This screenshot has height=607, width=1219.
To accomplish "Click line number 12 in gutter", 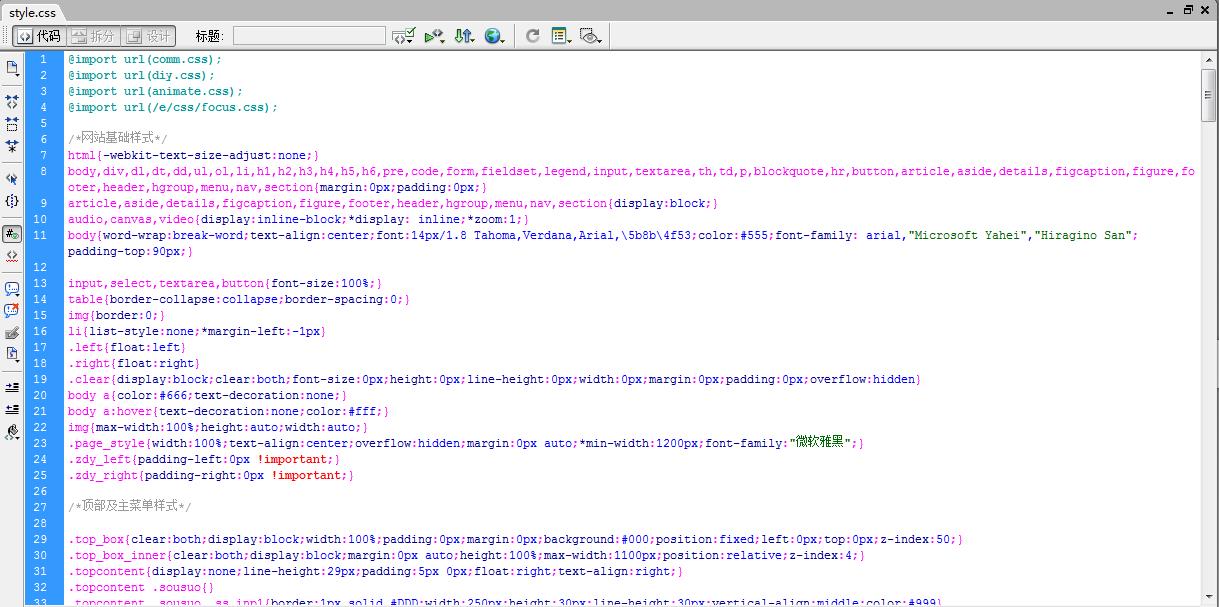I will tap(40, 267).
